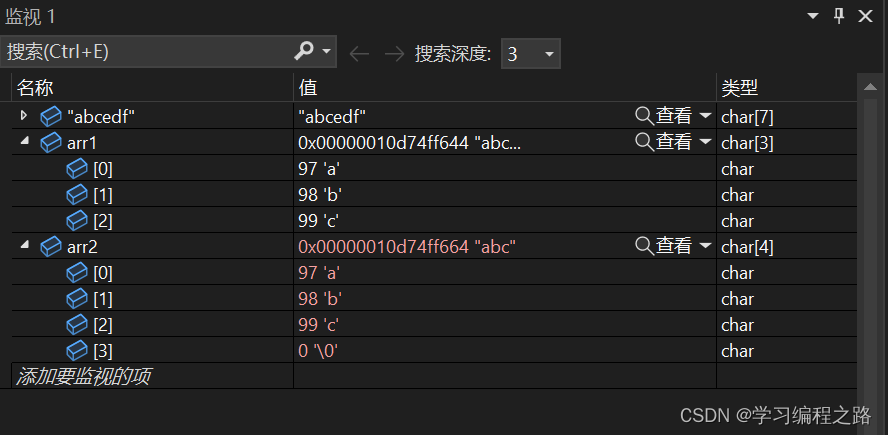Click the 监视 1 panel title

30,16
